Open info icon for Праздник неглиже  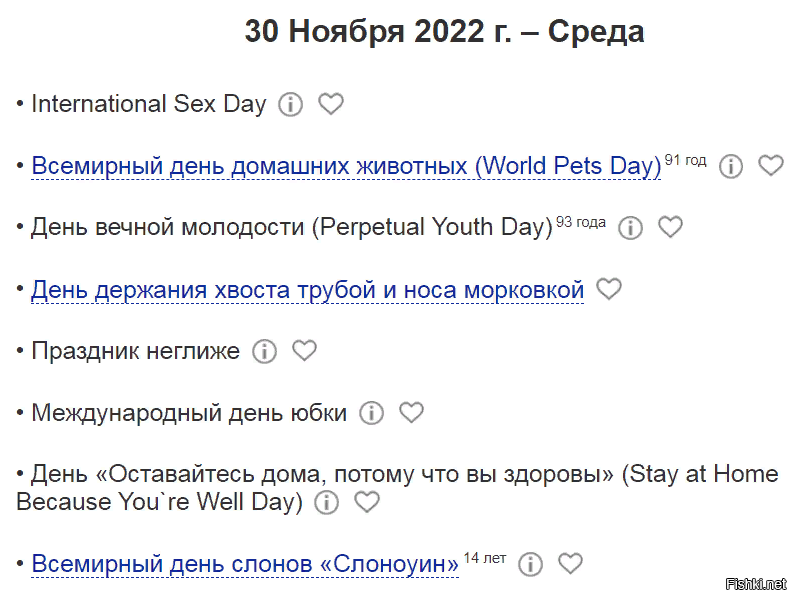tap(264, 351)
